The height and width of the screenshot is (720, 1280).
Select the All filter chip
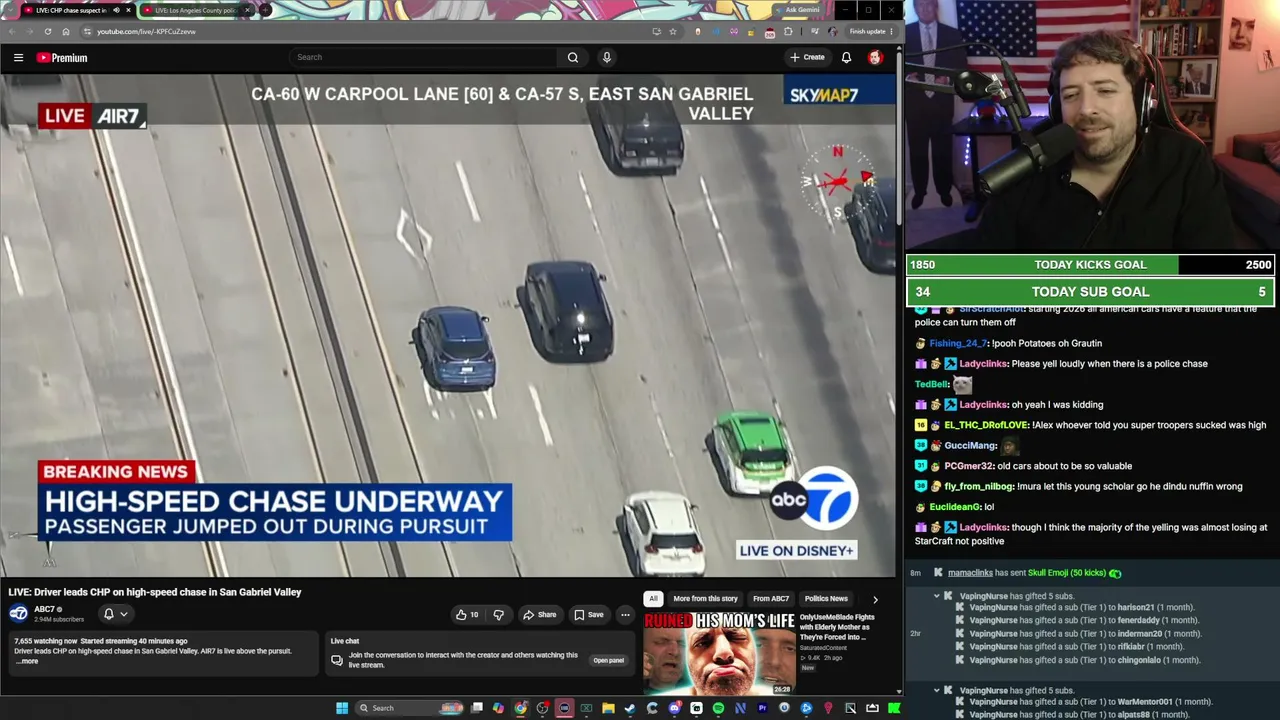[x=653, y=599]
